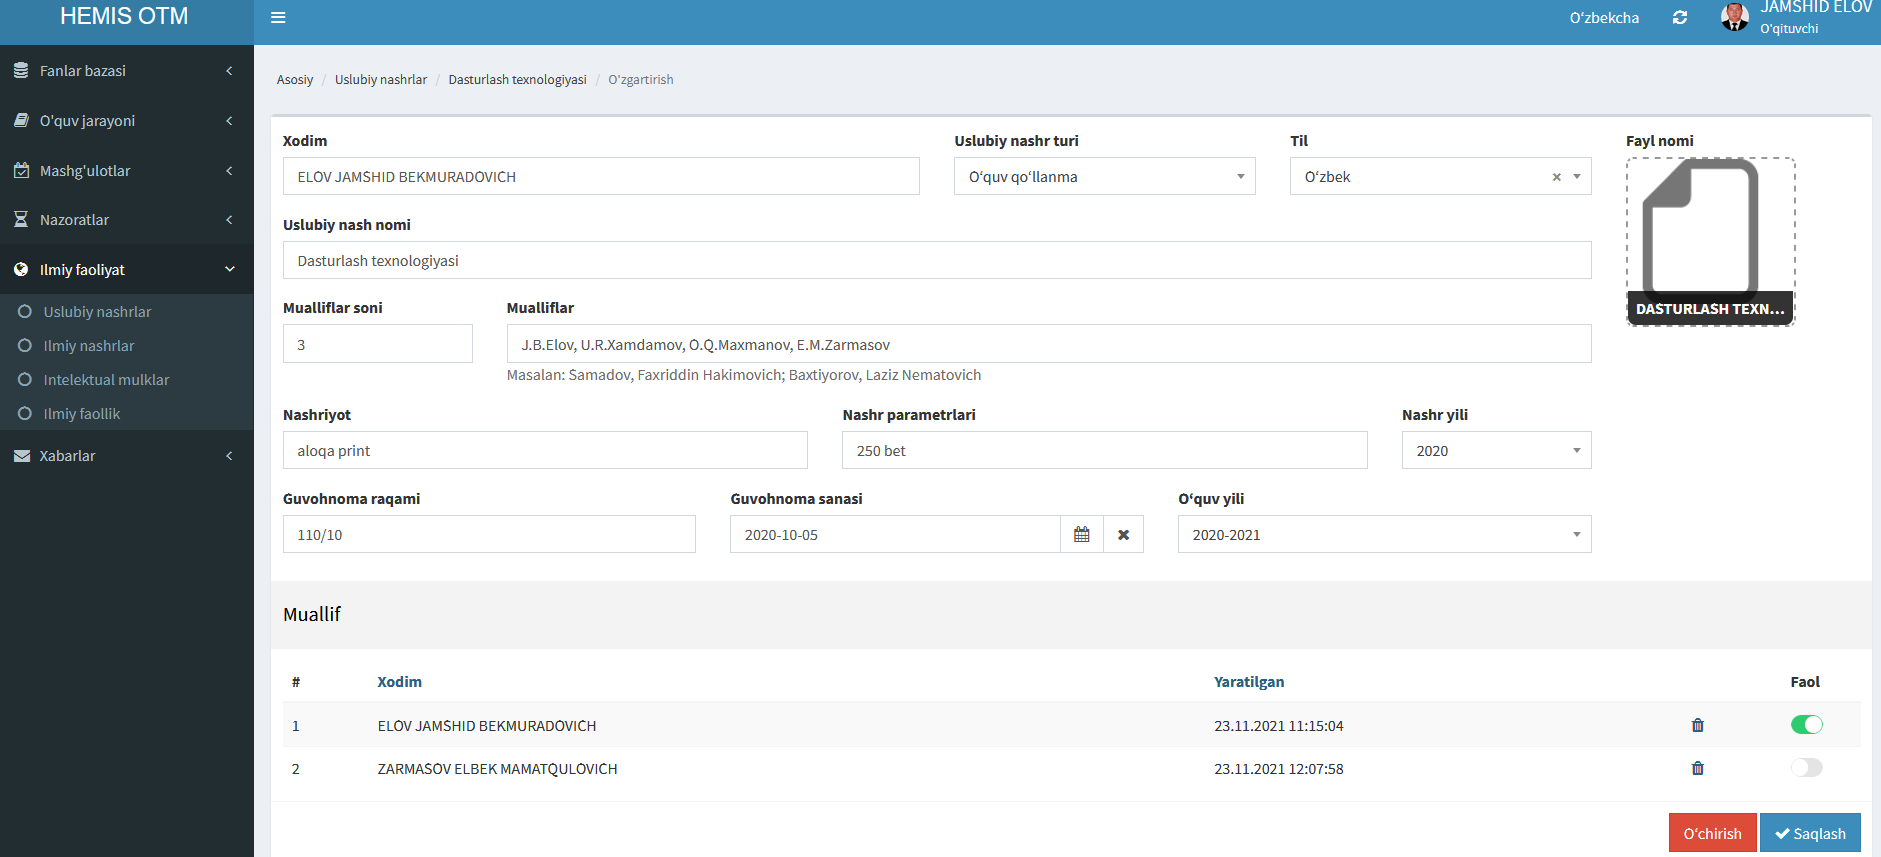Viewport: 1881px width, 857px height.
Task: Expand the Mashg'ulotlar menu
Action: tap(126, 171)
